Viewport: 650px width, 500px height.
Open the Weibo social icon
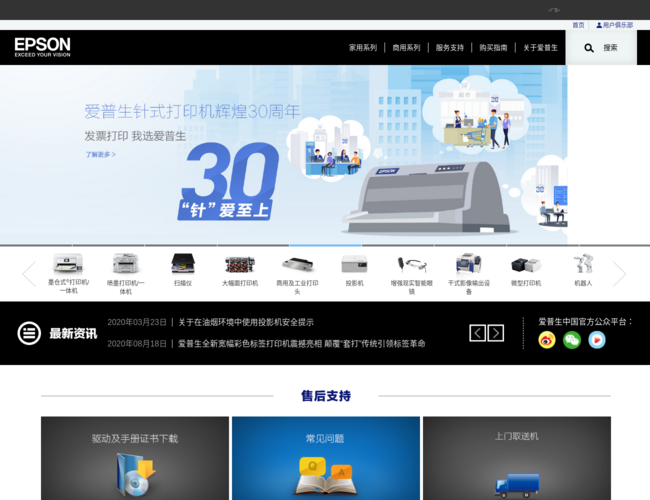547,340
